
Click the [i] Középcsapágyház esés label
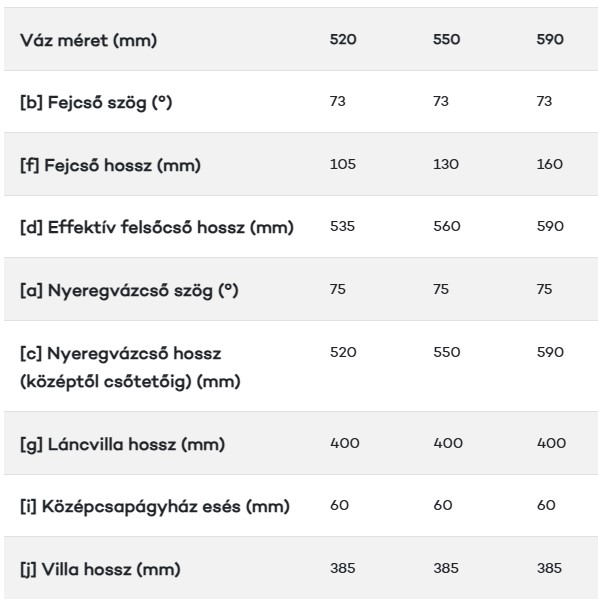(x=155, y=506)
